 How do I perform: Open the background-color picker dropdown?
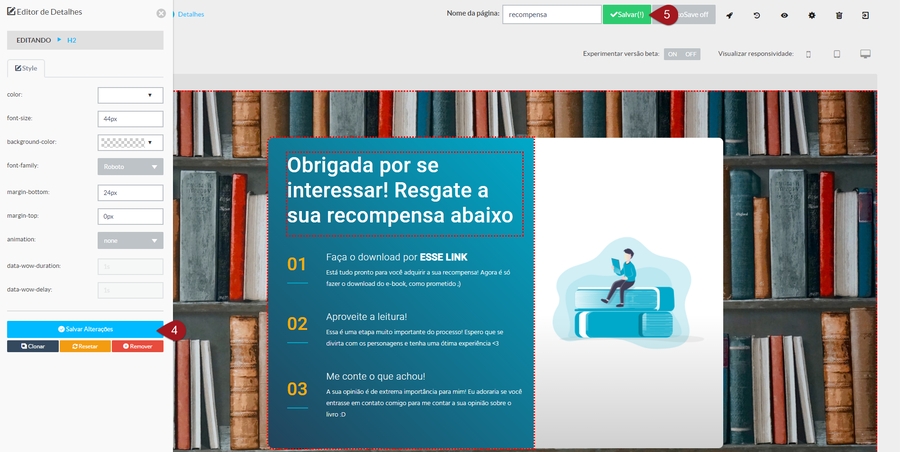click(x=130, y=143)
